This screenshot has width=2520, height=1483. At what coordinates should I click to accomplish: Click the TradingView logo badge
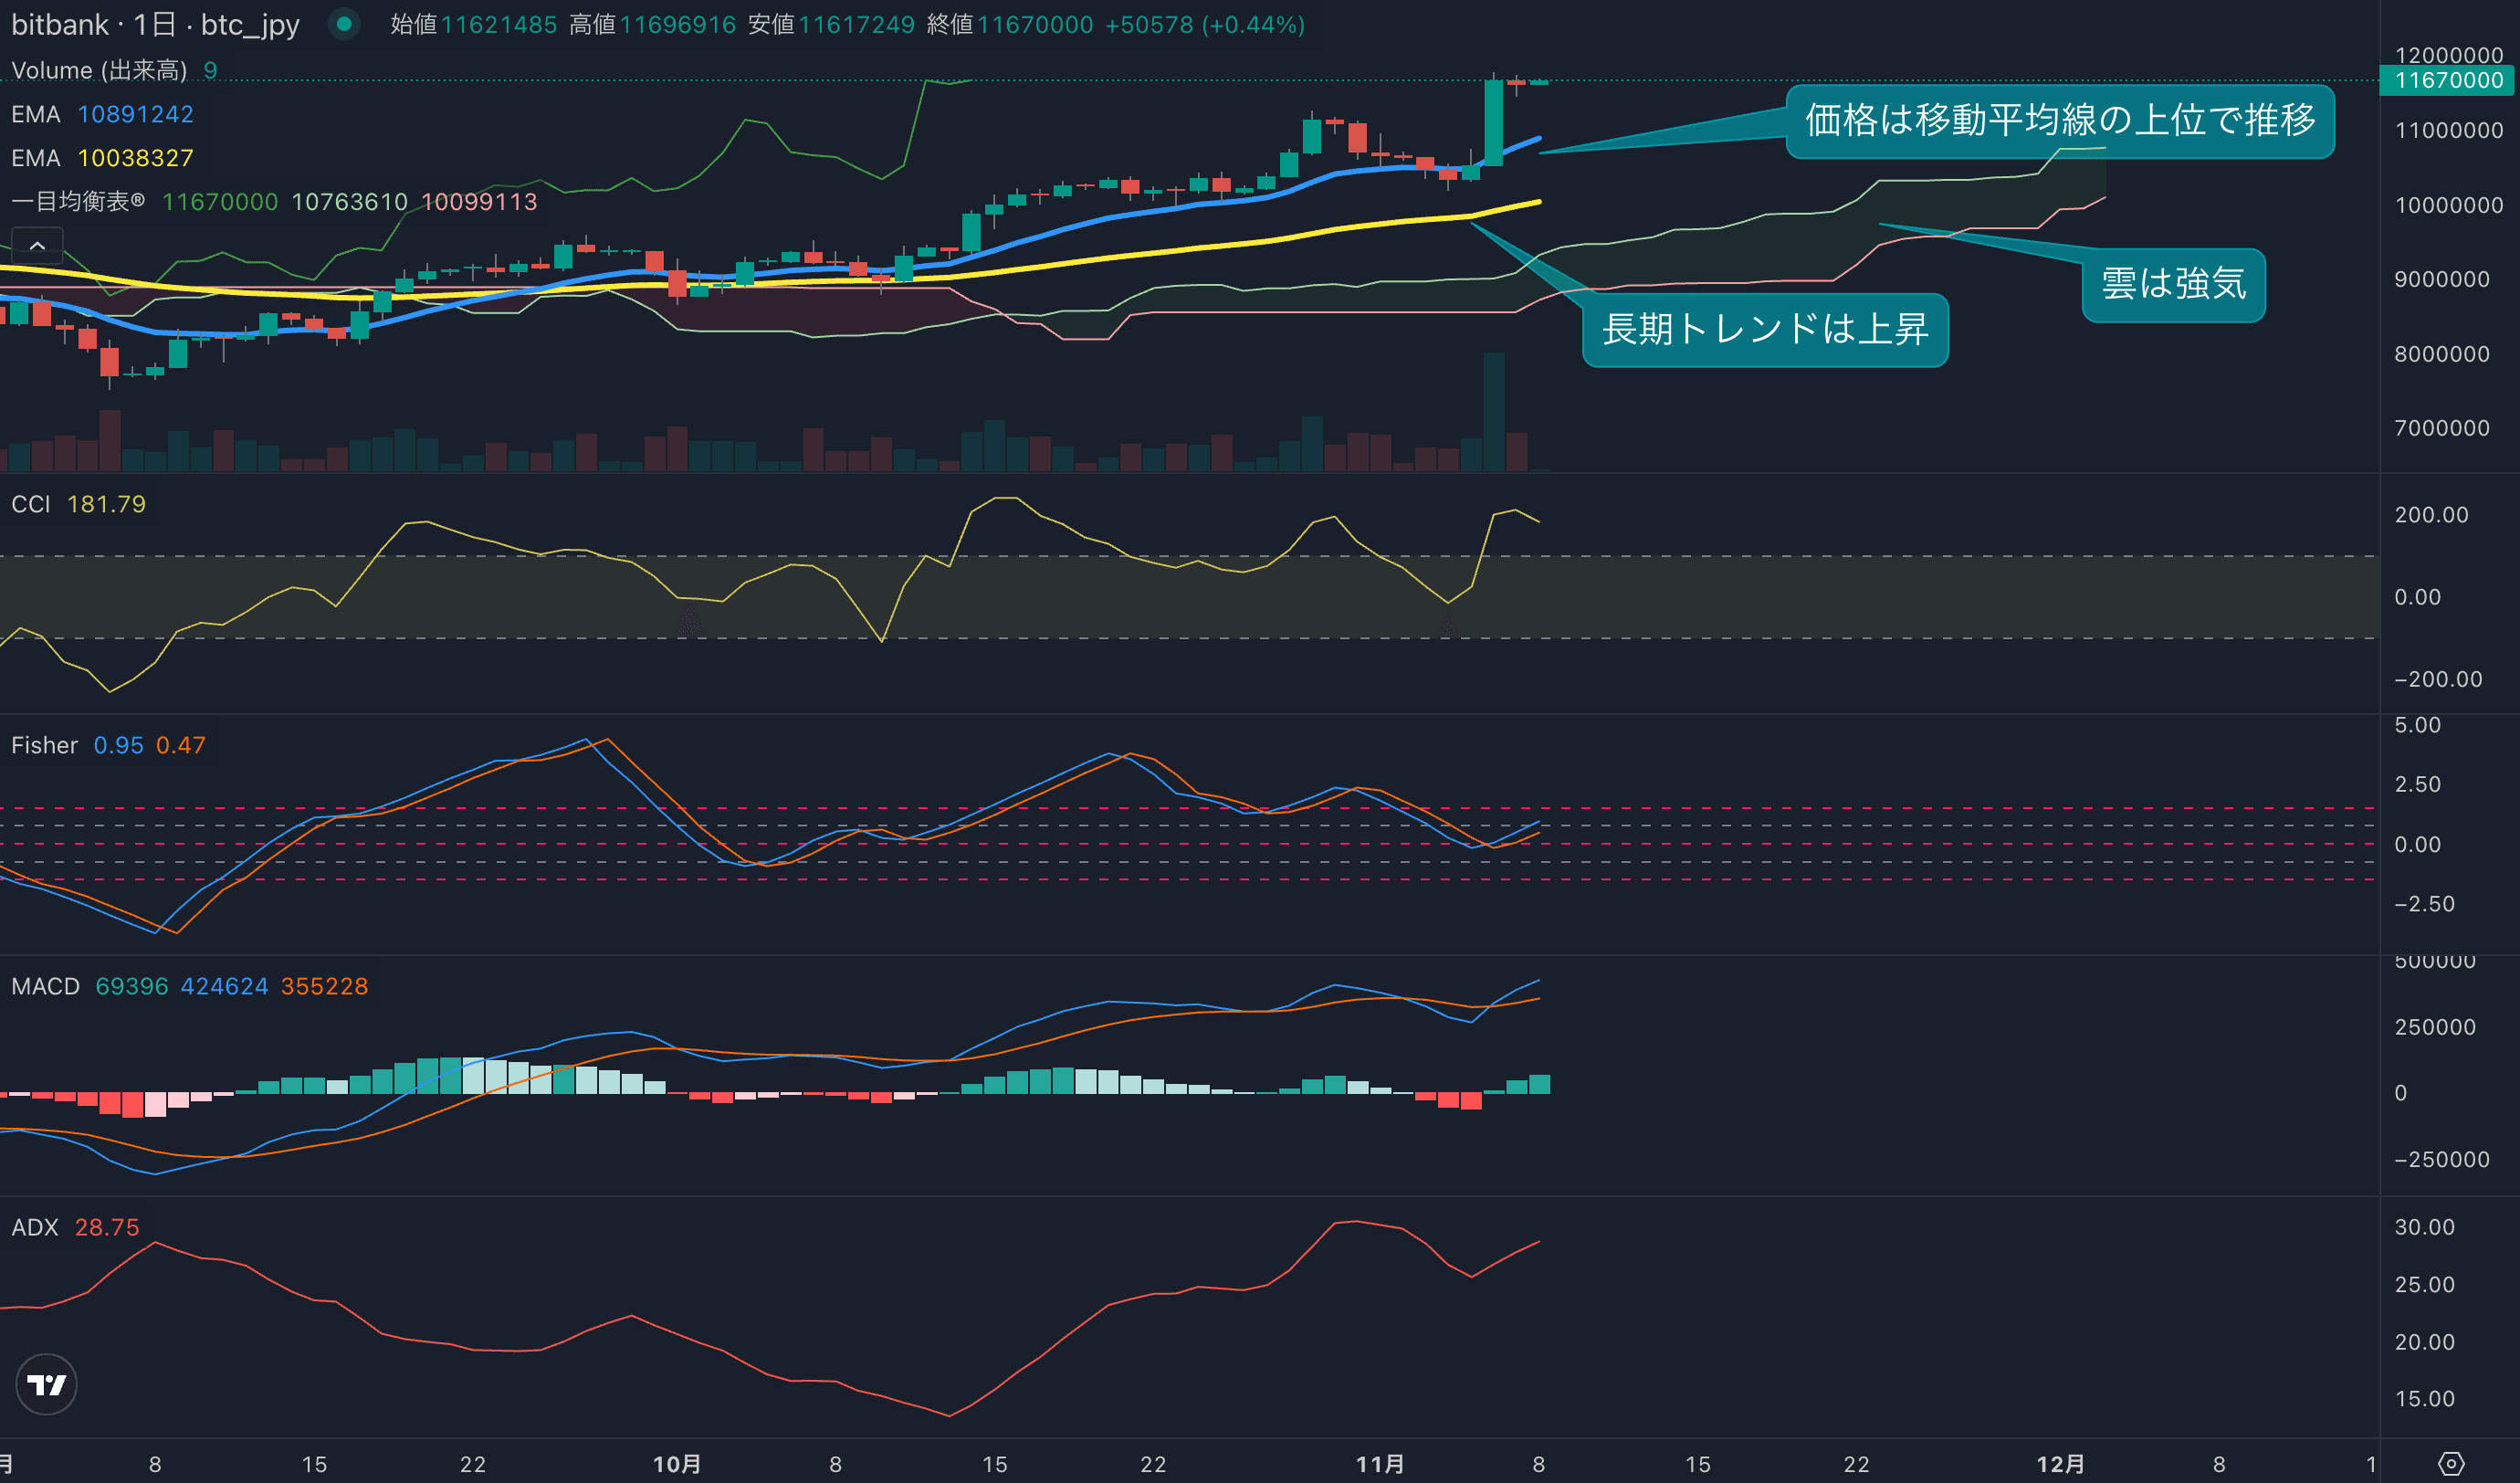[x=46, y=1384]
